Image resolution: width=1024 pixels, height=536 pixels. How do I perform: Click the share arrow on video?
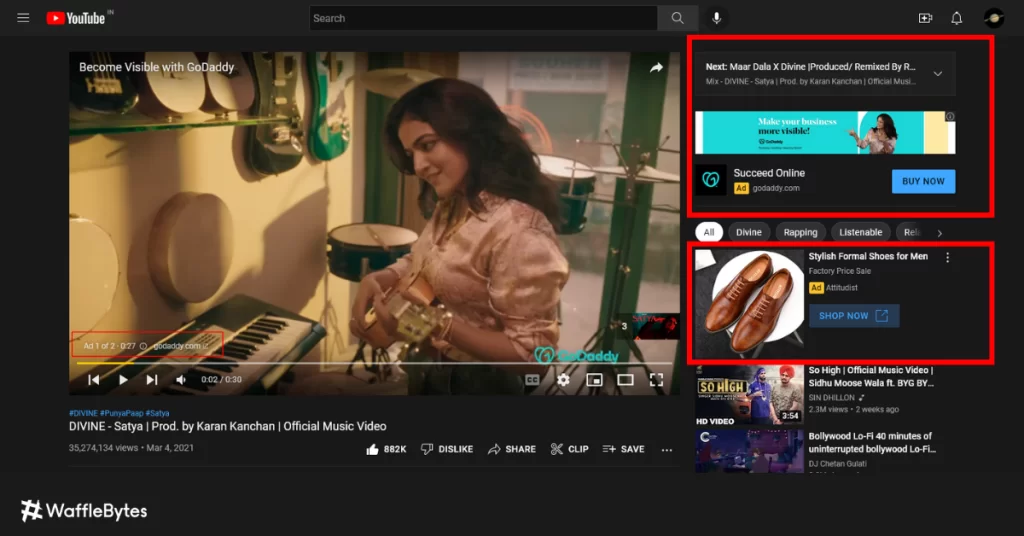[x=656, y=68]
